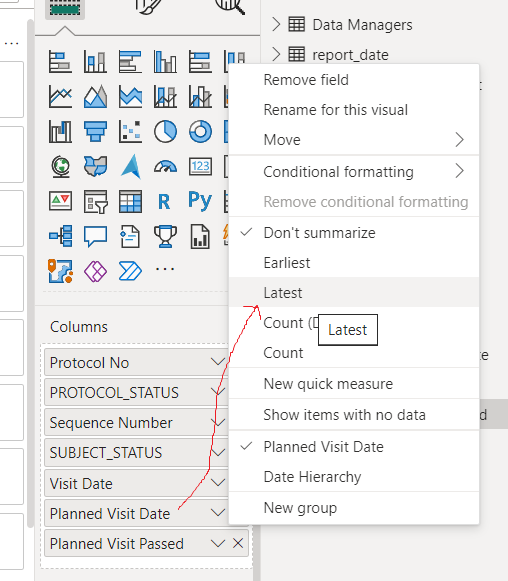Expand the report_date table
Viewport: 508px width, 581px height.
click(276, 55)
